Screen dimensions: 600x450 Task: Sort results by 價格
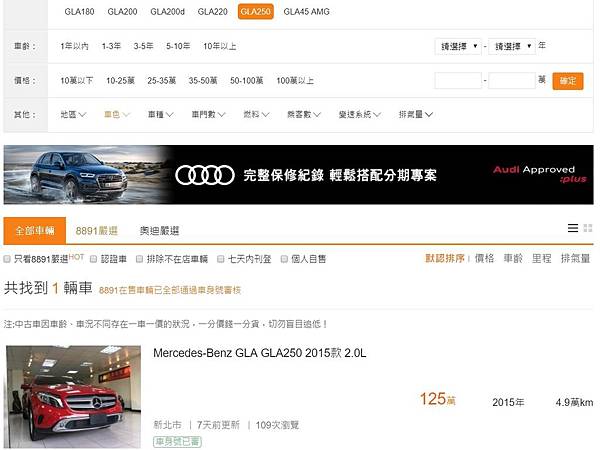484,259
